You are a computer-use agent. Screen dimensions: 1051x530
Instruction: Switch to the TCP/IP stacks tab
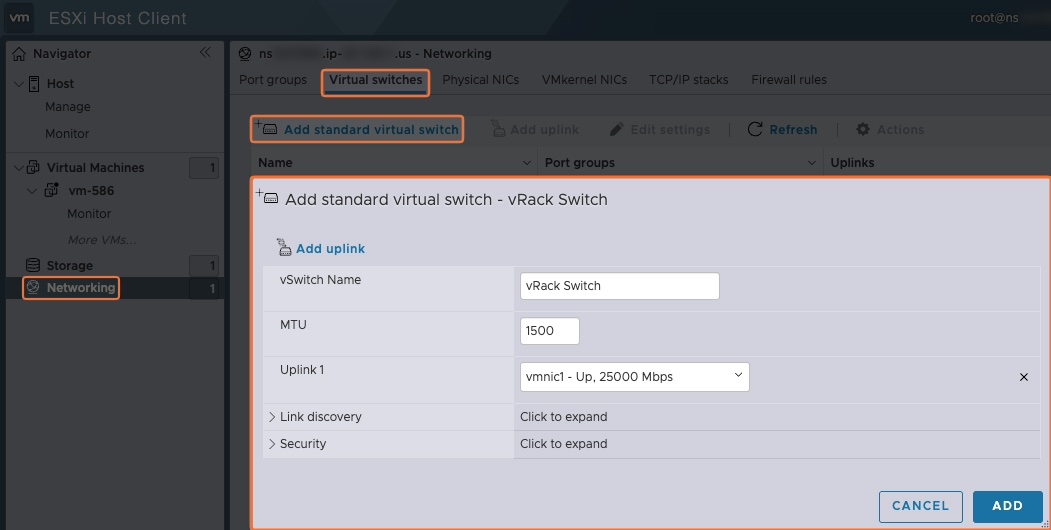click(688, 80)
